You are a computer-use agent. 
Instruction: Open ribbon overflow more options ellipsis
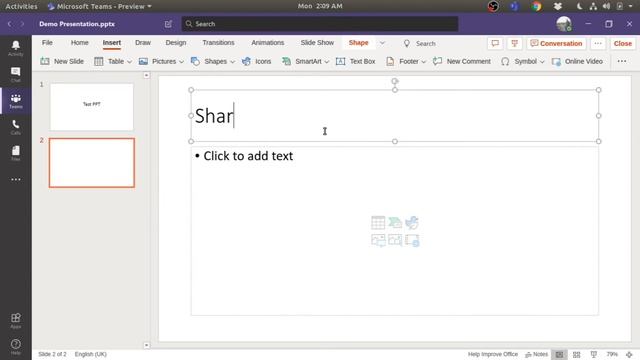tap(622, 61)
